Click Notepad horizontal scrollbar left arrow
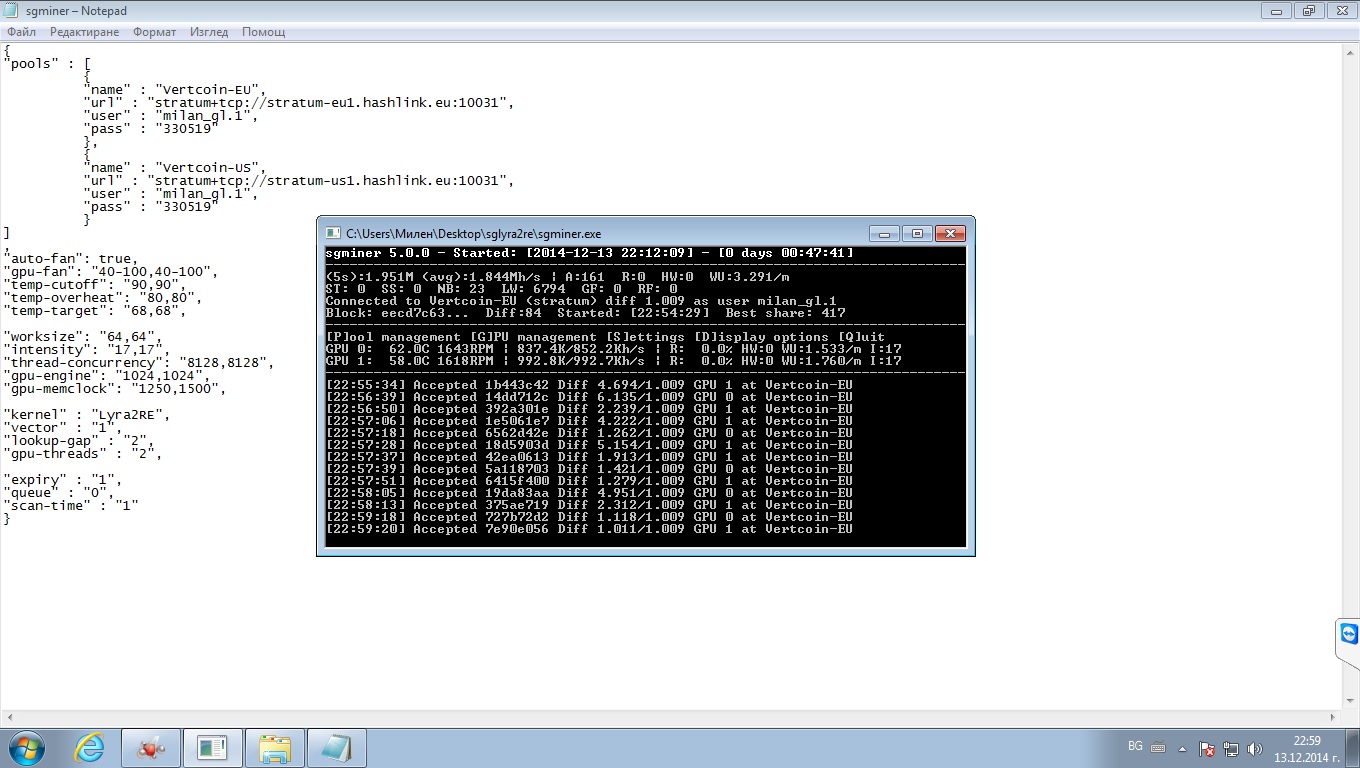The width and height of the screenshot is (1360, 768). 9,718
